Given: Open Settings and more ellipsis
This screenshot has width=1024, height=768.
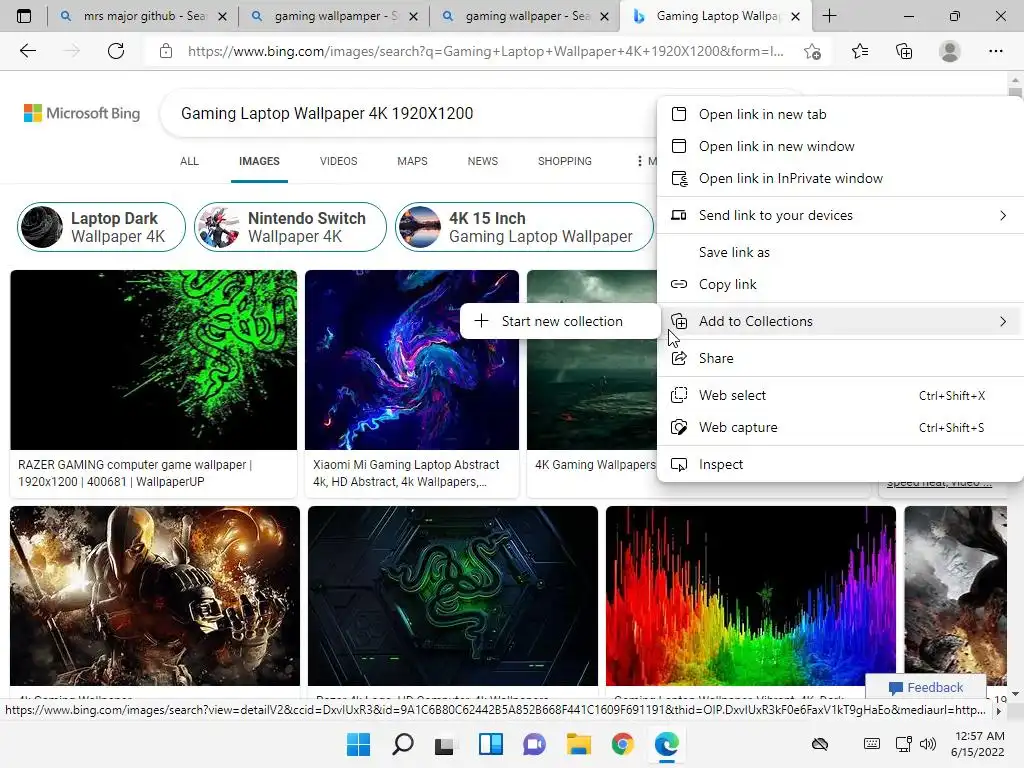Looking at the screenshot, I should 995,51.
